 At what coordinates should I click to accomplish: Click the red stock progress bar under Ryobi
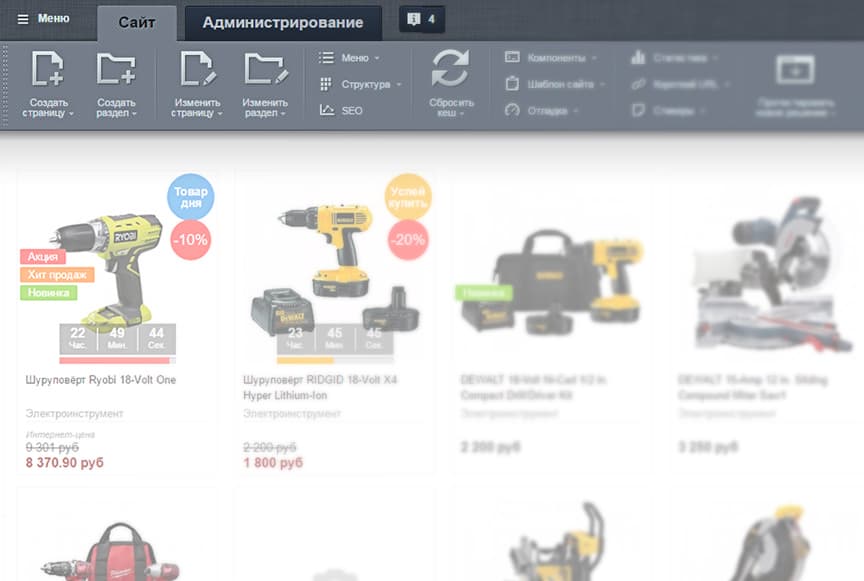[117, 361]
